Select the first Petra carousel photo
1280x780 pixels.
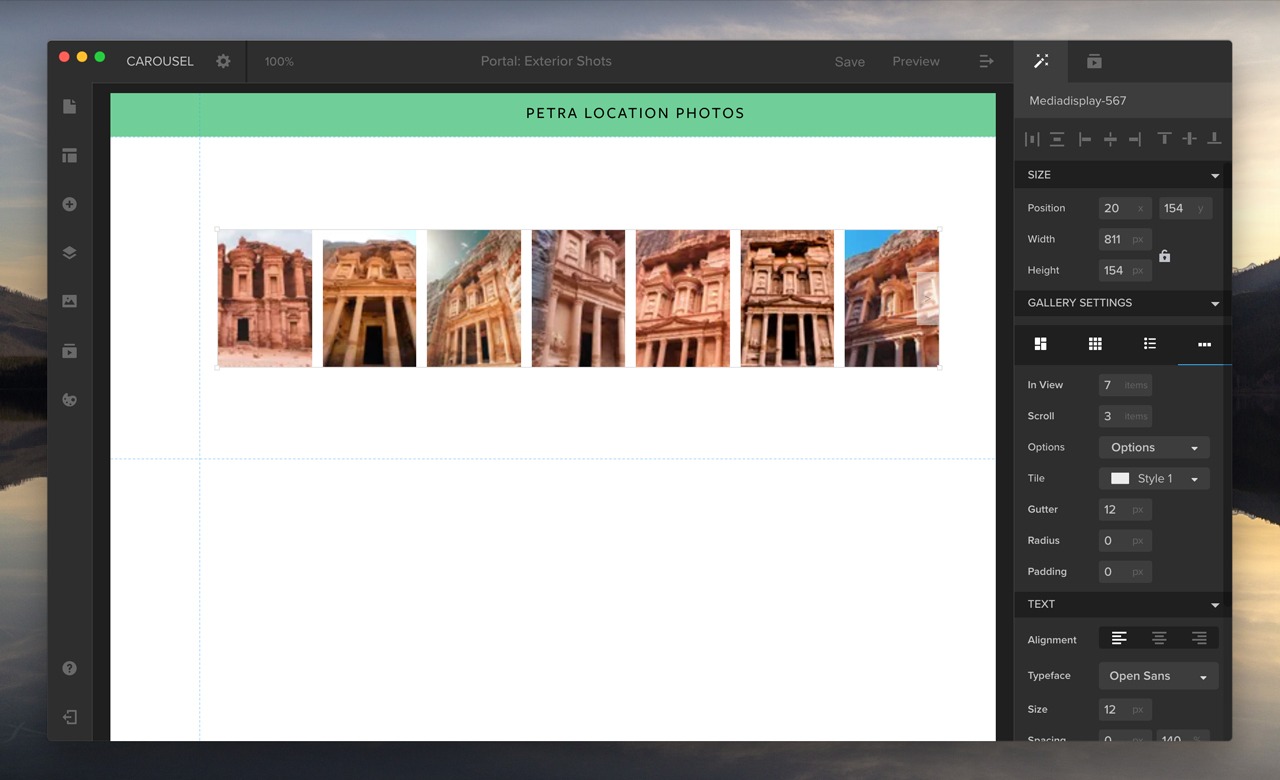tap(265, 298)
